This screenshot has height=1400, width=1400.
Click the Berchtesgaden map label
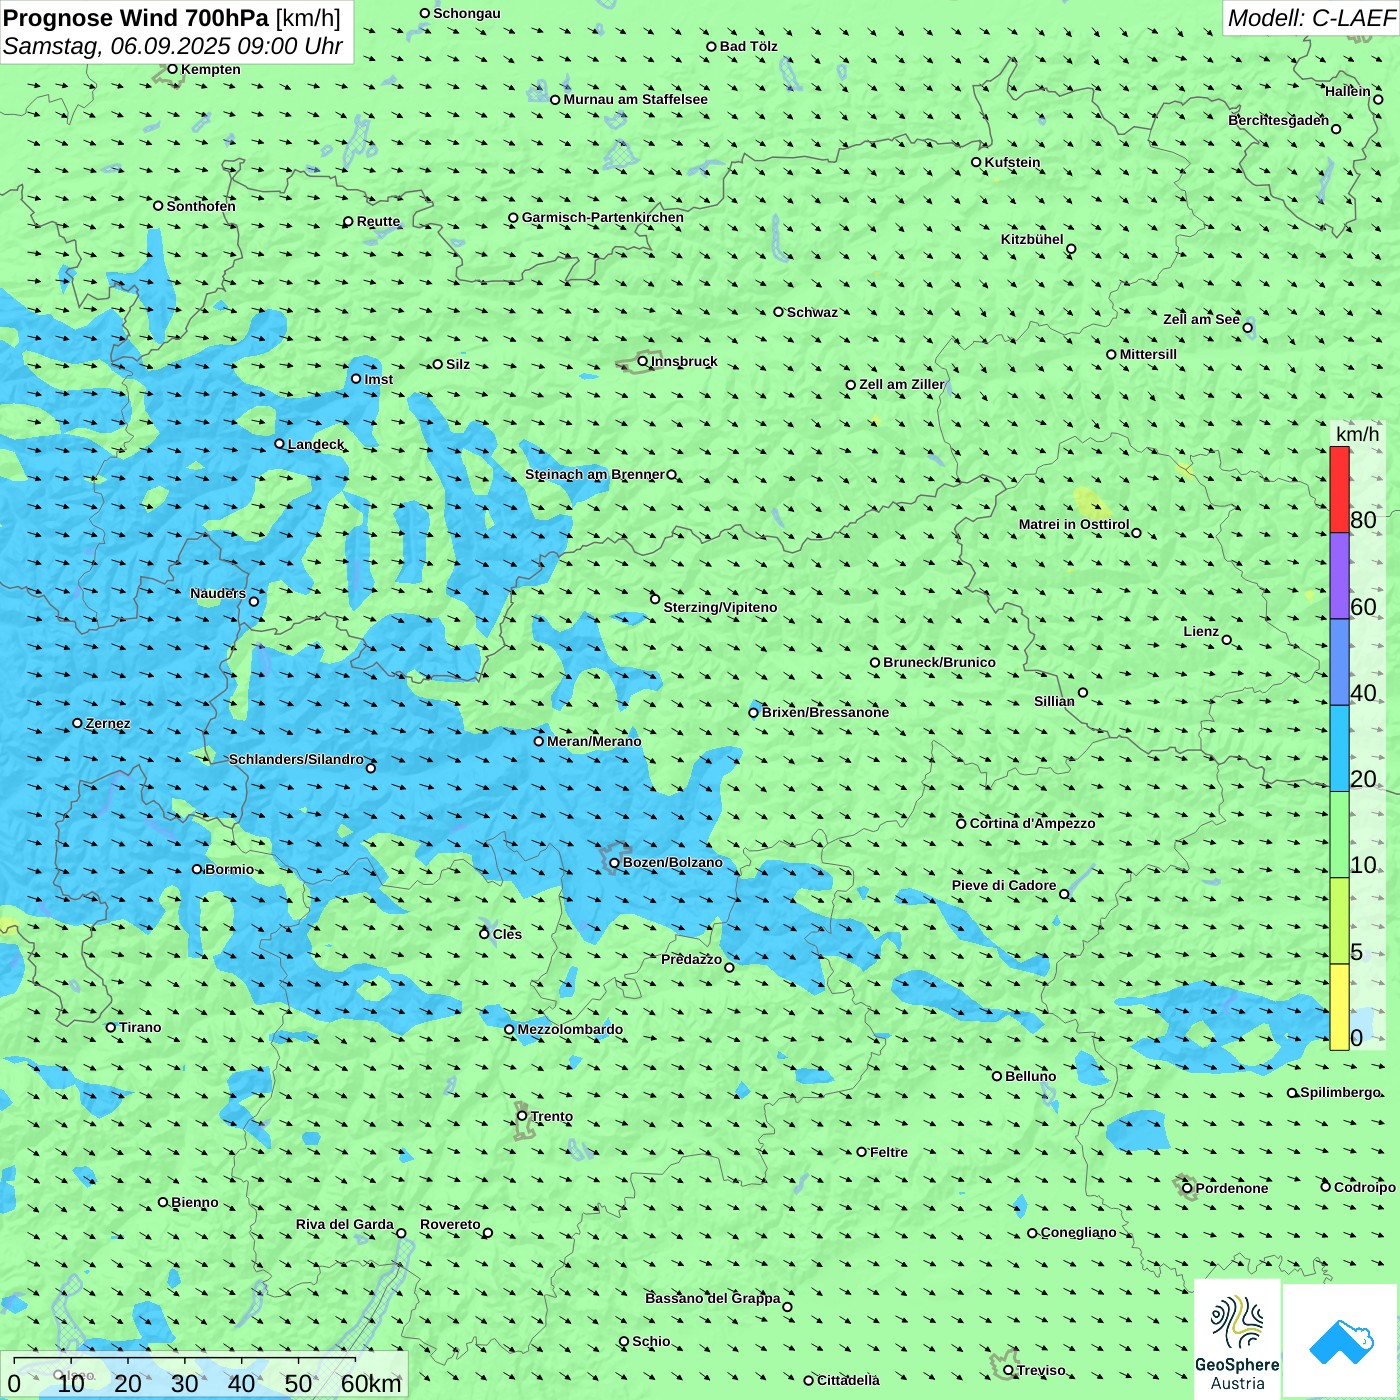(x=1278, y=120)
